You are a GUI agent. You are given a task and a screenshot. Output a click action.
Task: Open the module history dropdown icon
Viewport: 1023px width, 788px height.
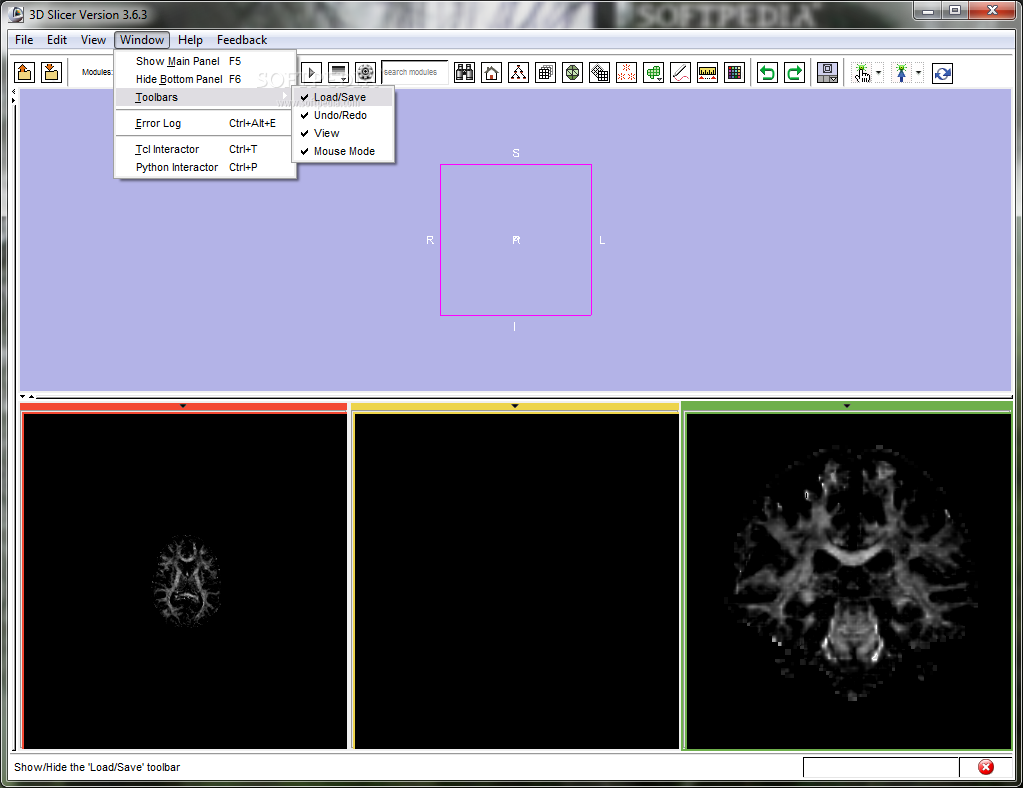click(339, 72)
